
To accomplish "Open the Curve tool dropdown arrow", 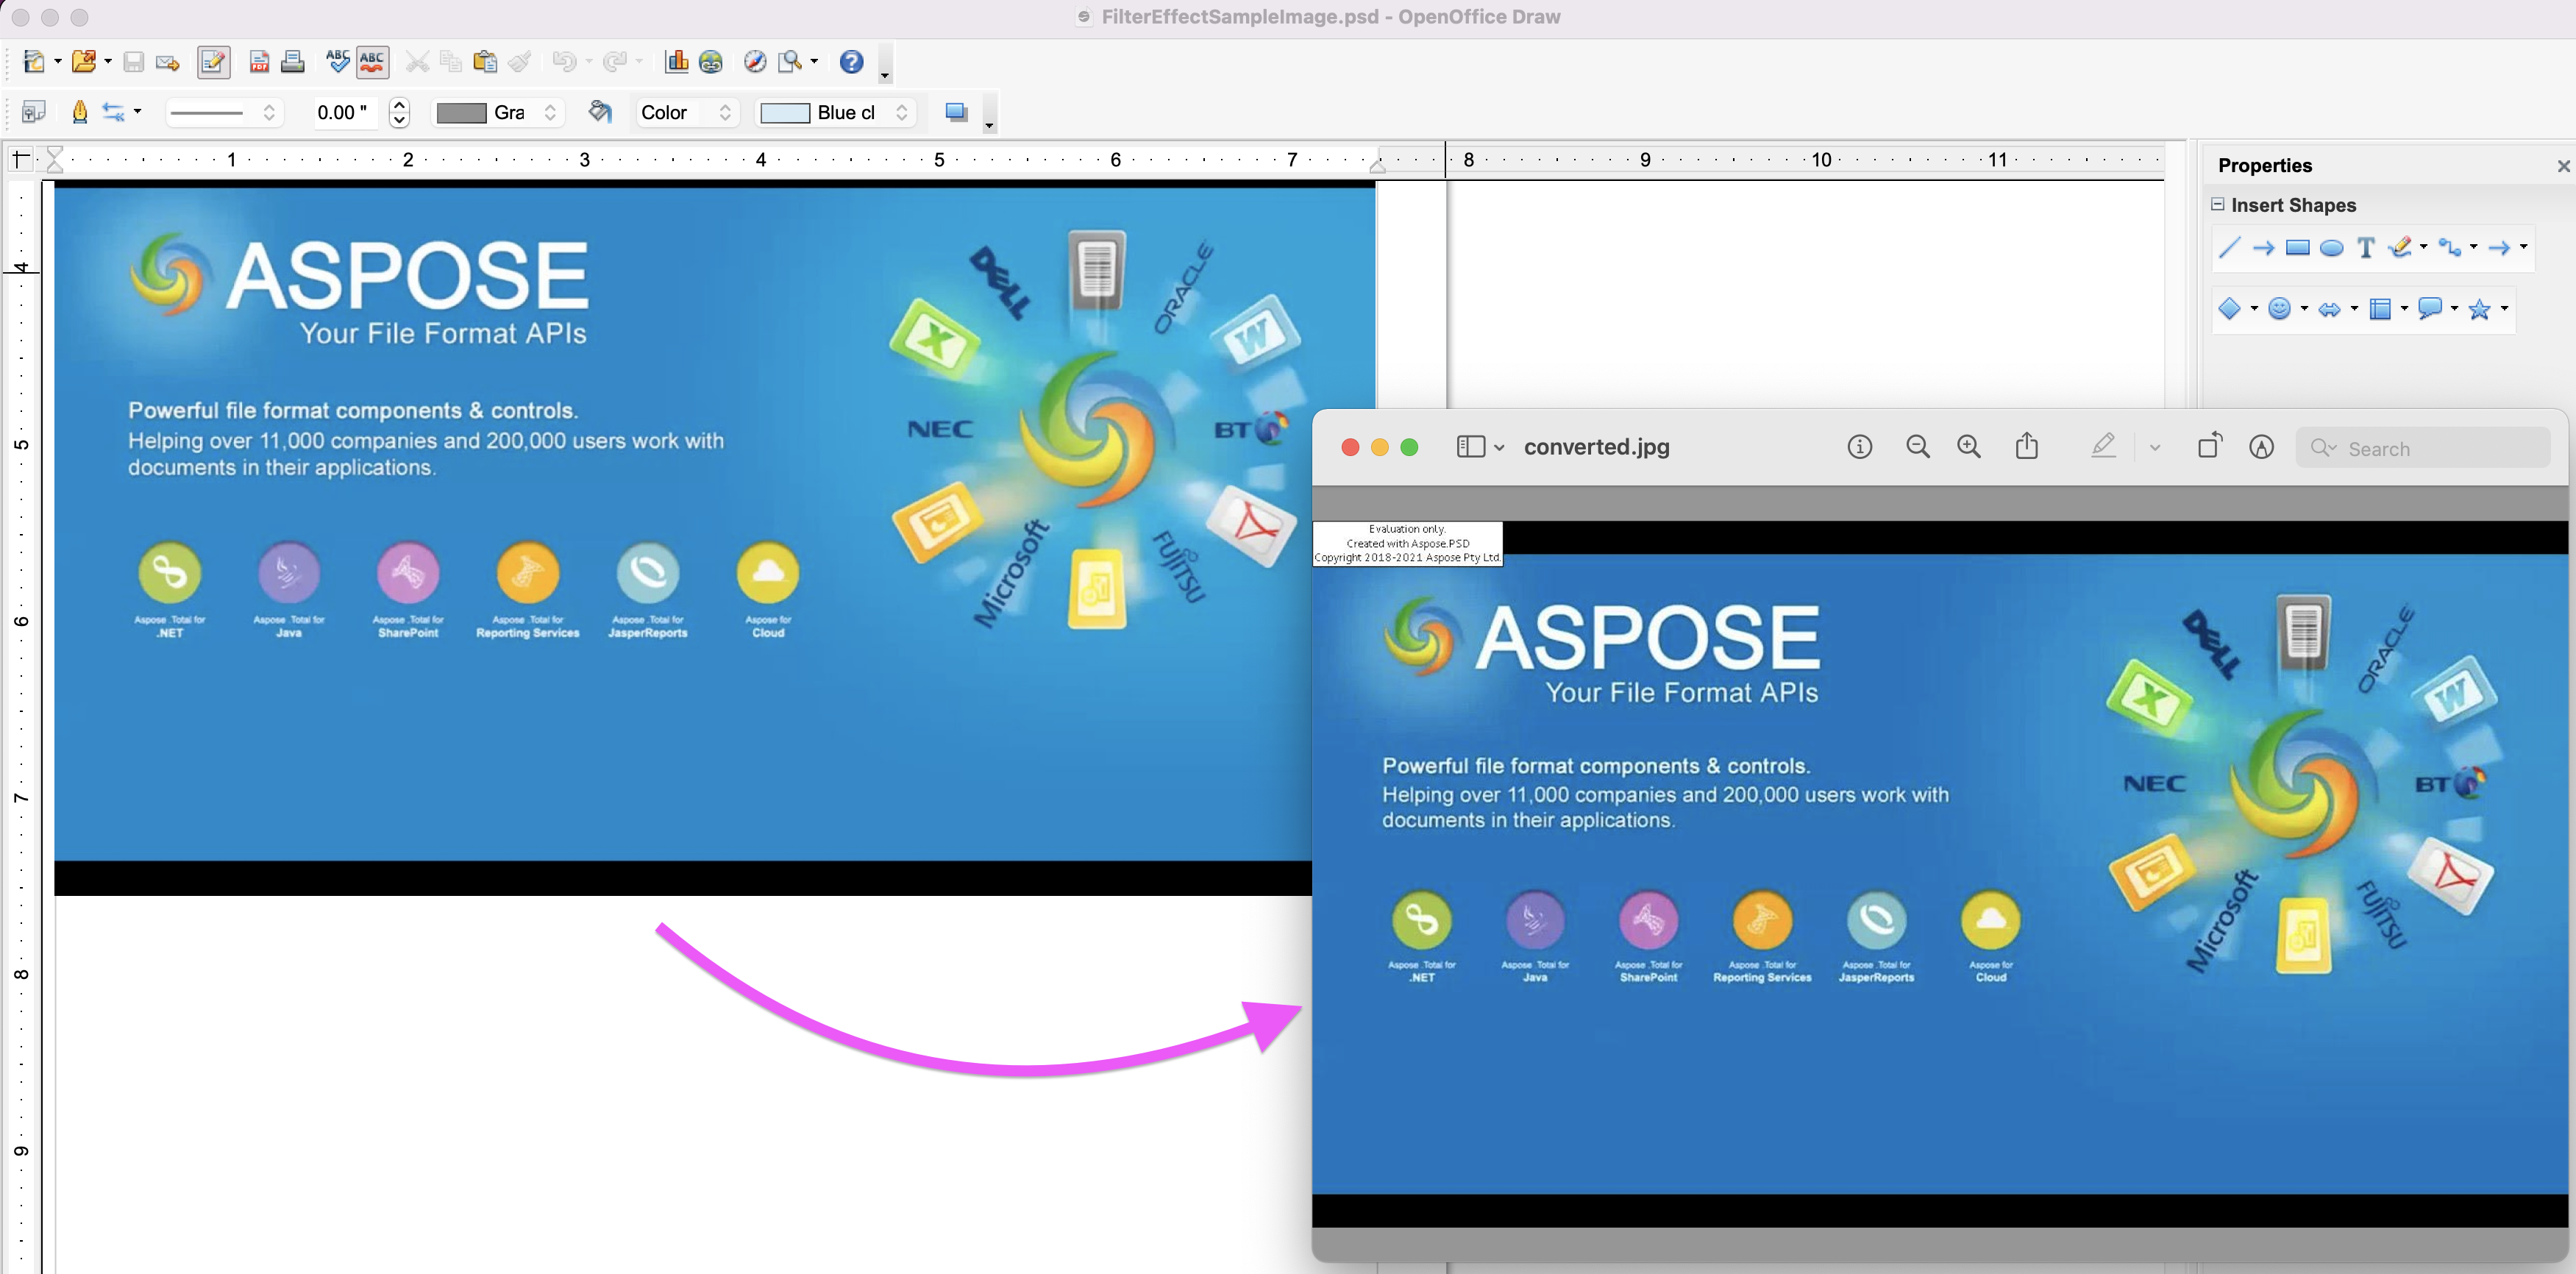I will 2423,246.
